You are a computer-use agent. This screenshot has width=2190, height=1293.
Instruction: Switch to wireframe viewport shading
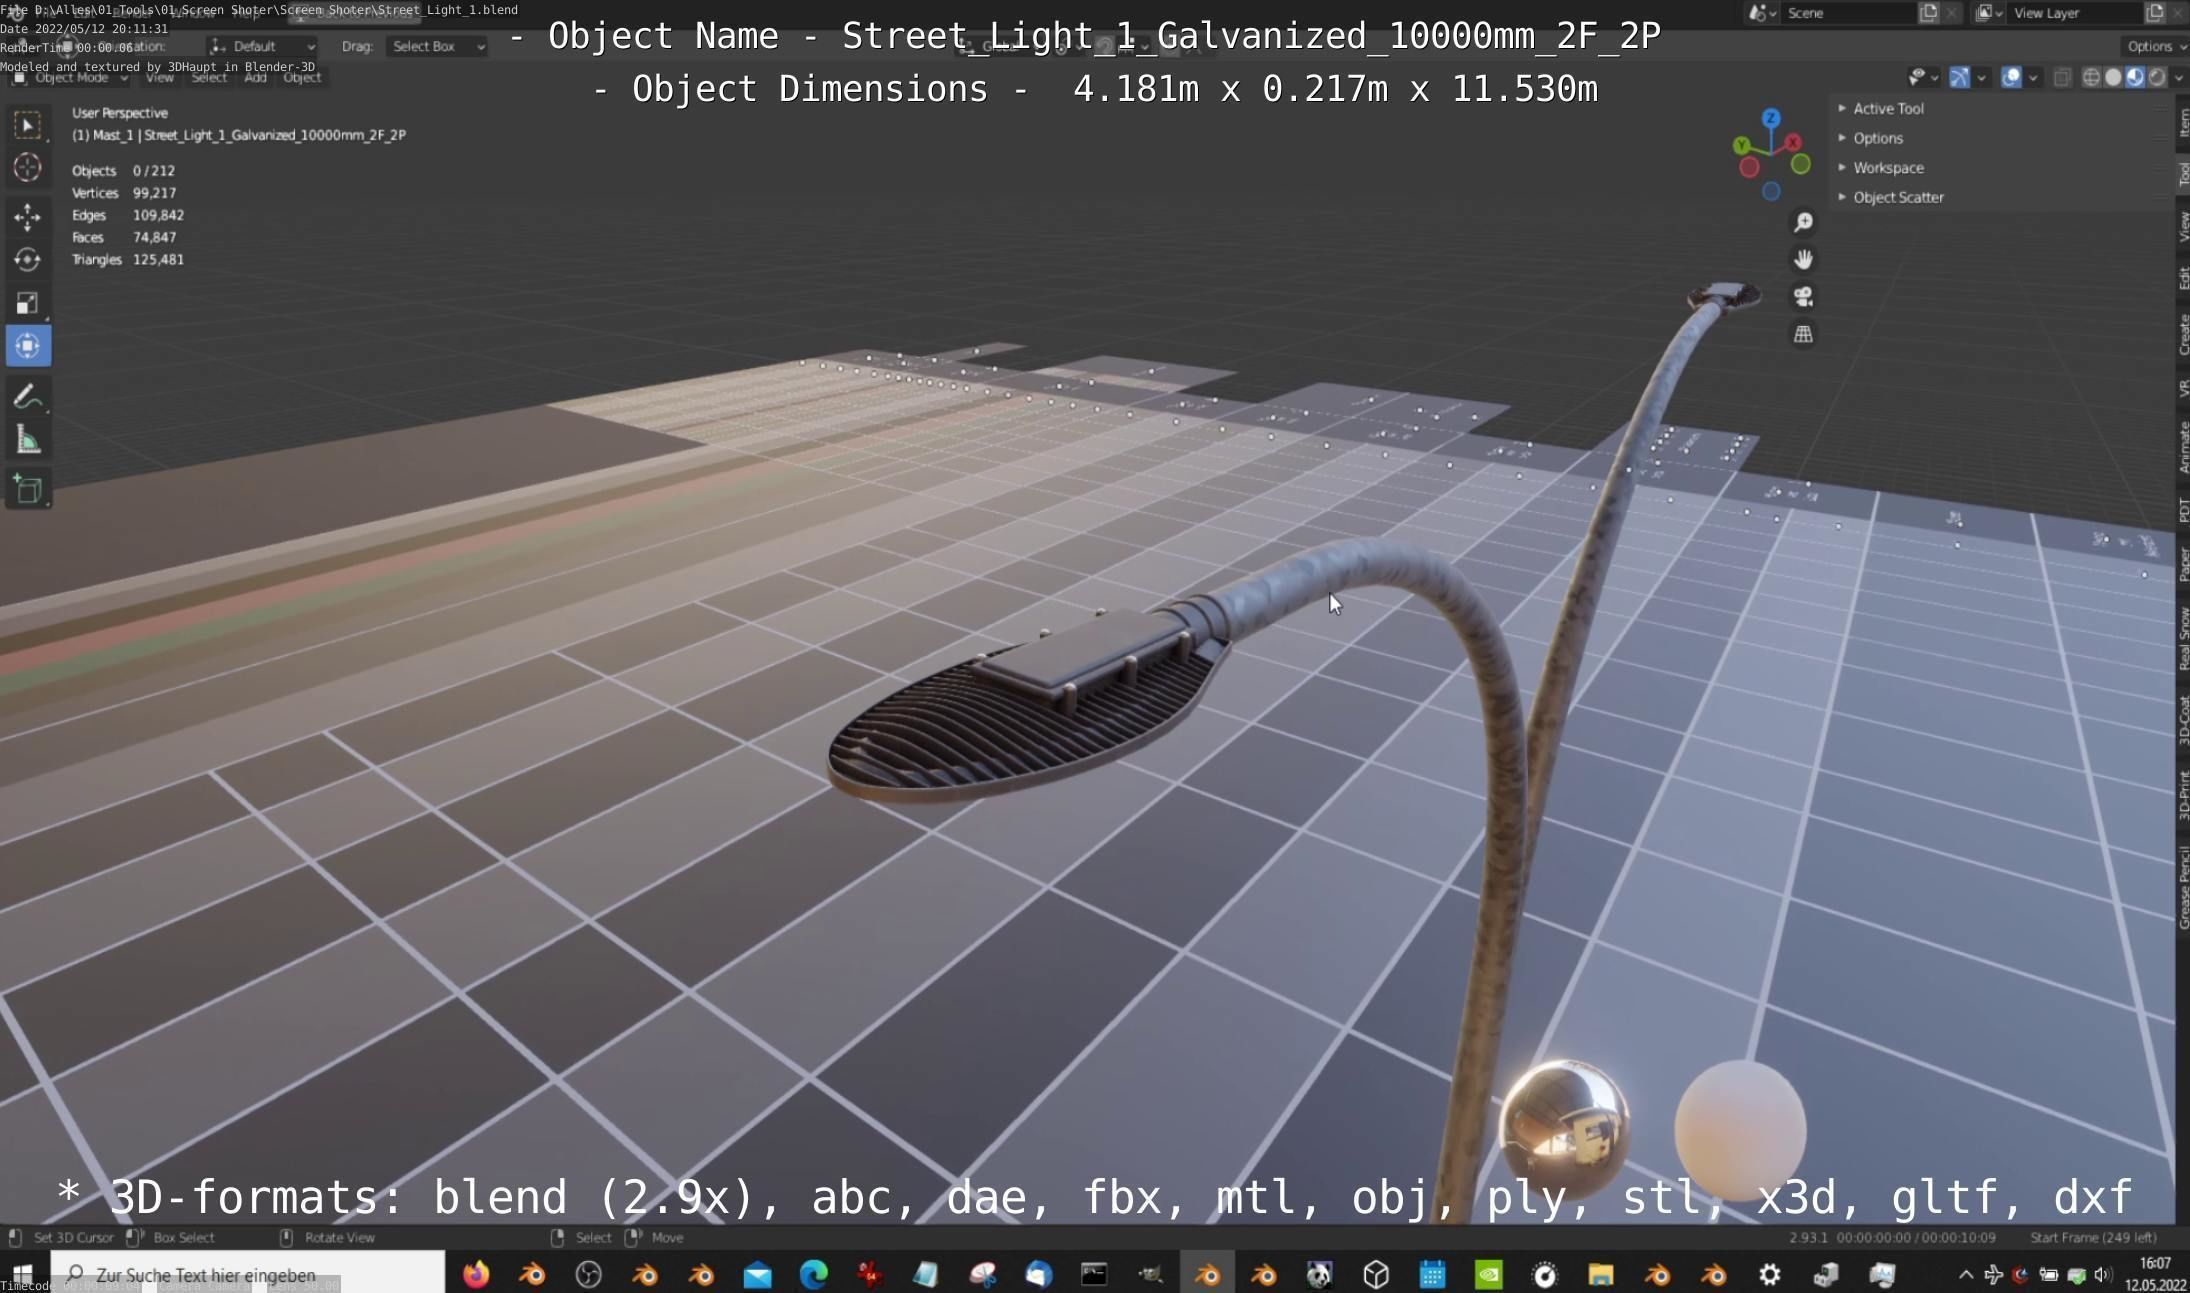(2090, 77)
